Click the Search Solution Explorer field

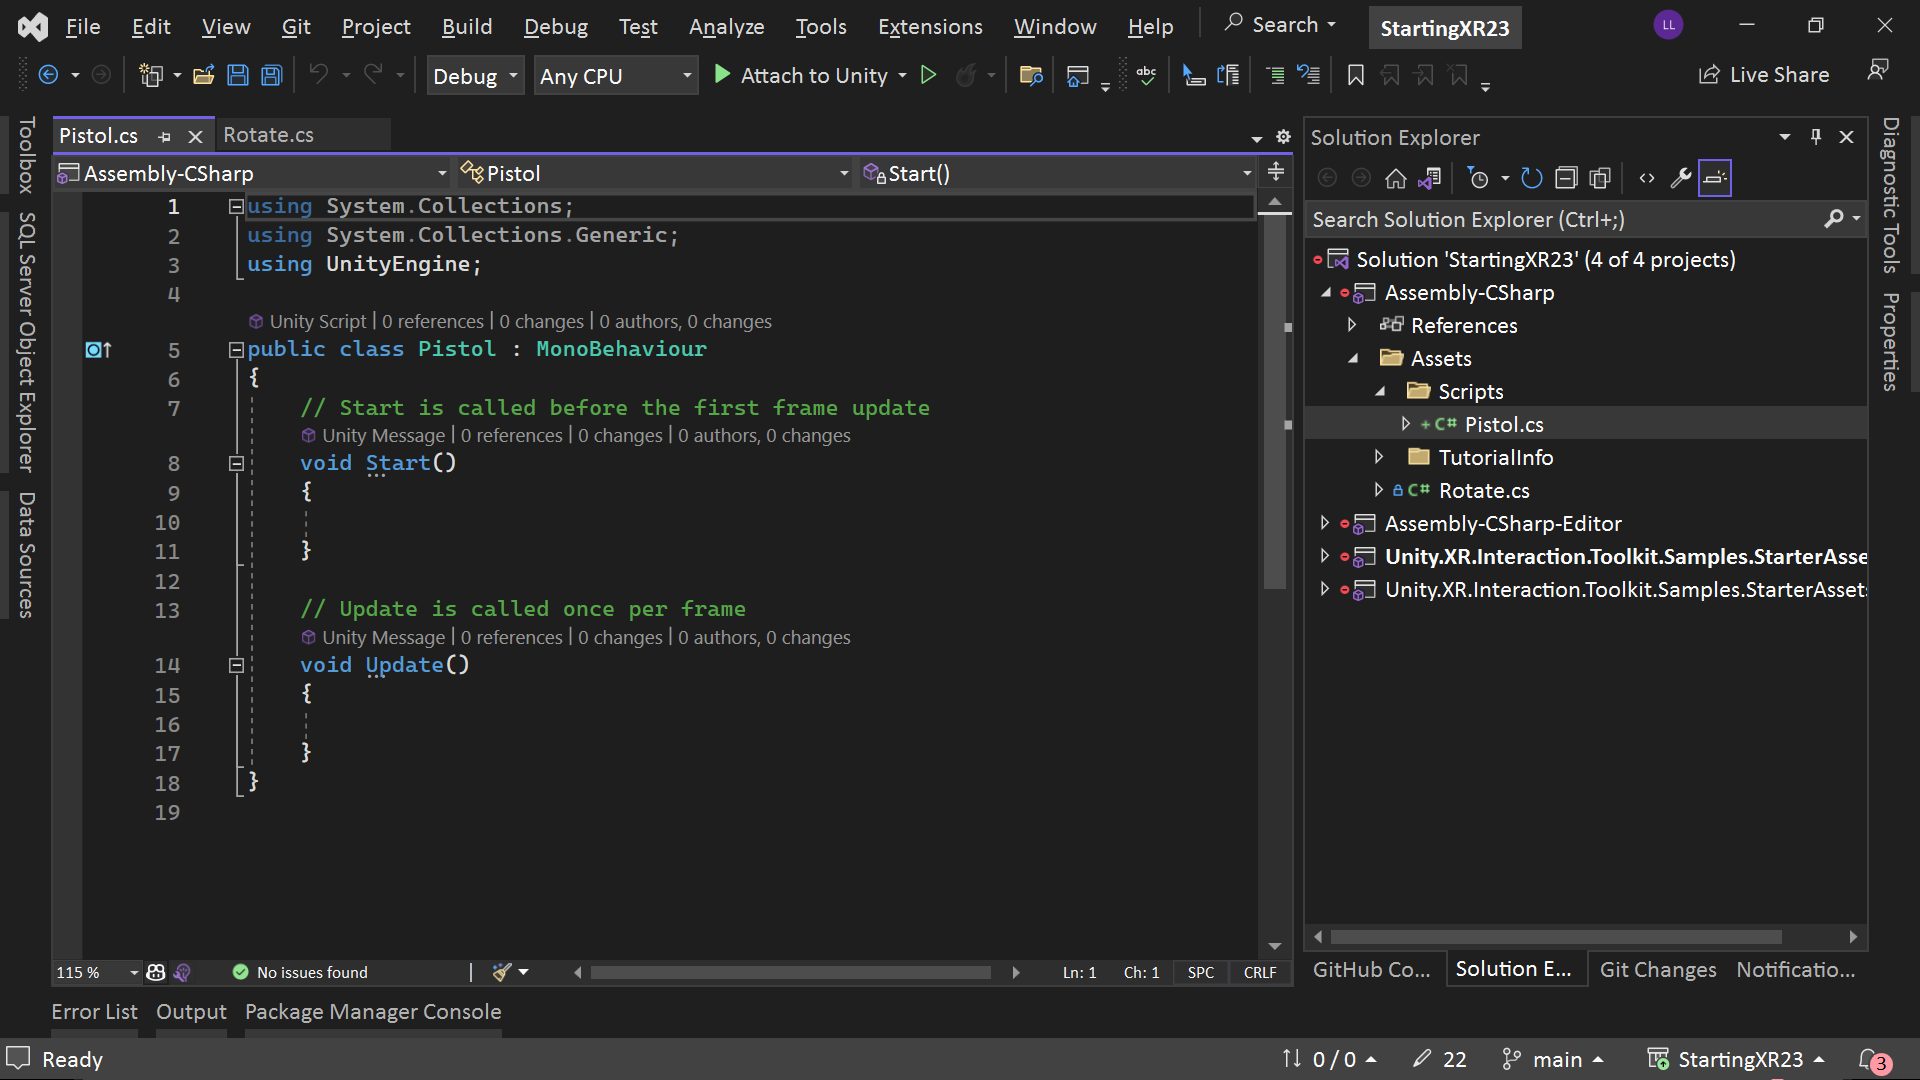coord(1567,219)
